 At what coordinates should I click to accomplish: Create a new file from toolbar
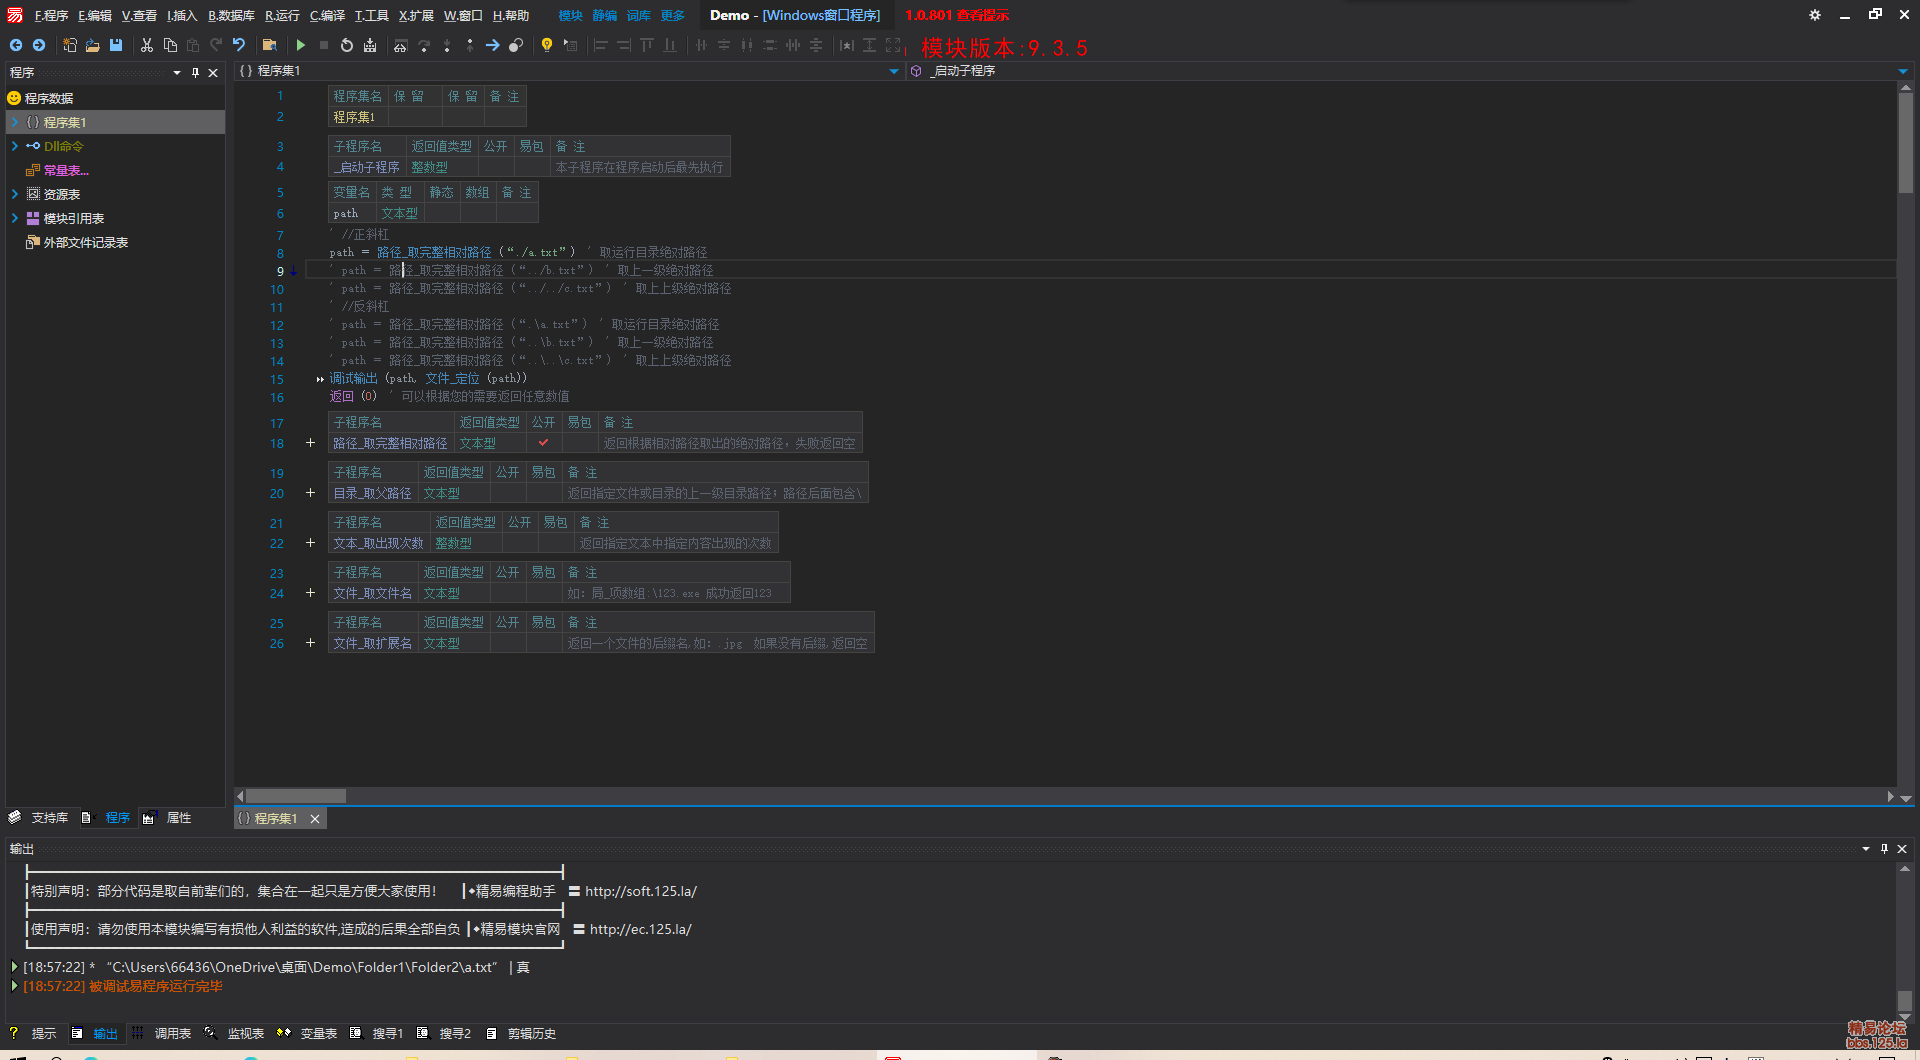point(69,45)
